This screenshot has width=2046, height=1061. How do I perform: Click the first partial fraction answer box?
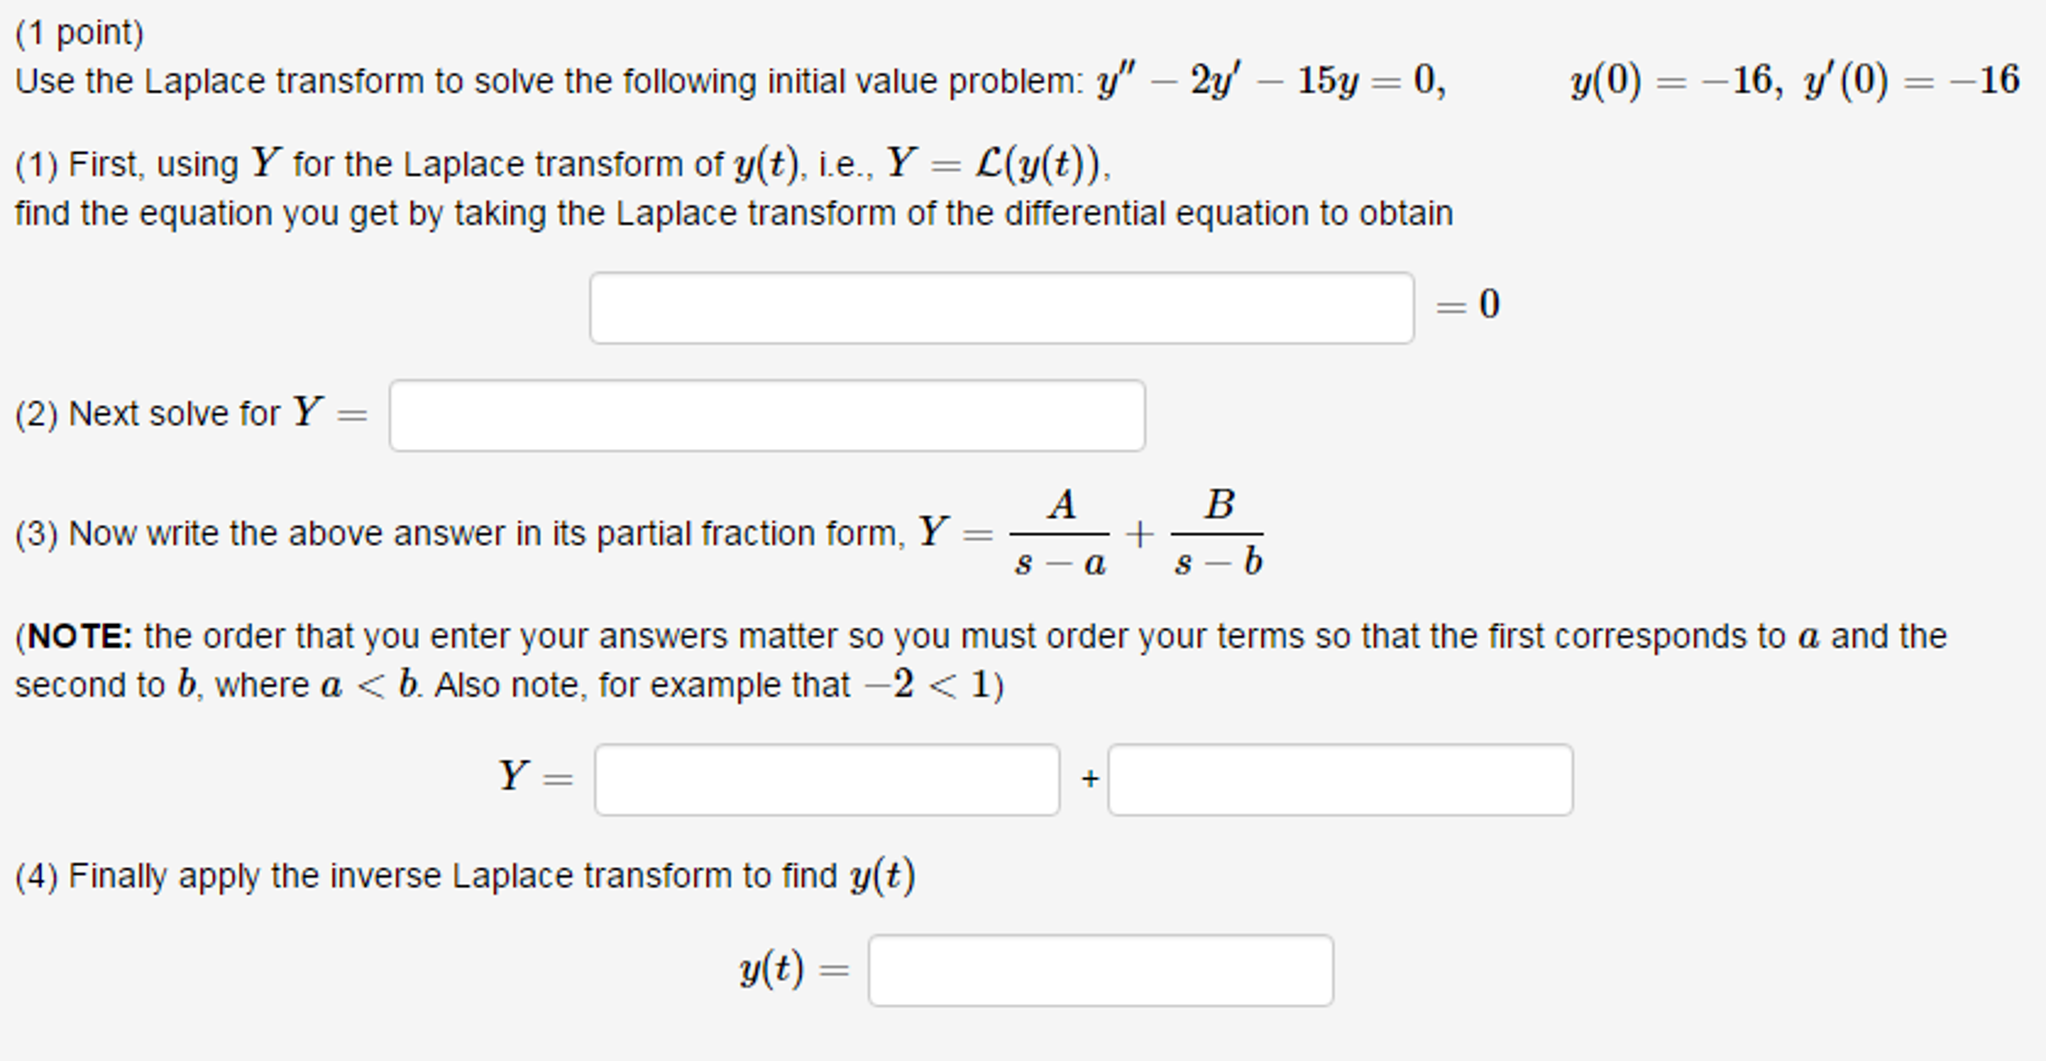coord(827,779)
